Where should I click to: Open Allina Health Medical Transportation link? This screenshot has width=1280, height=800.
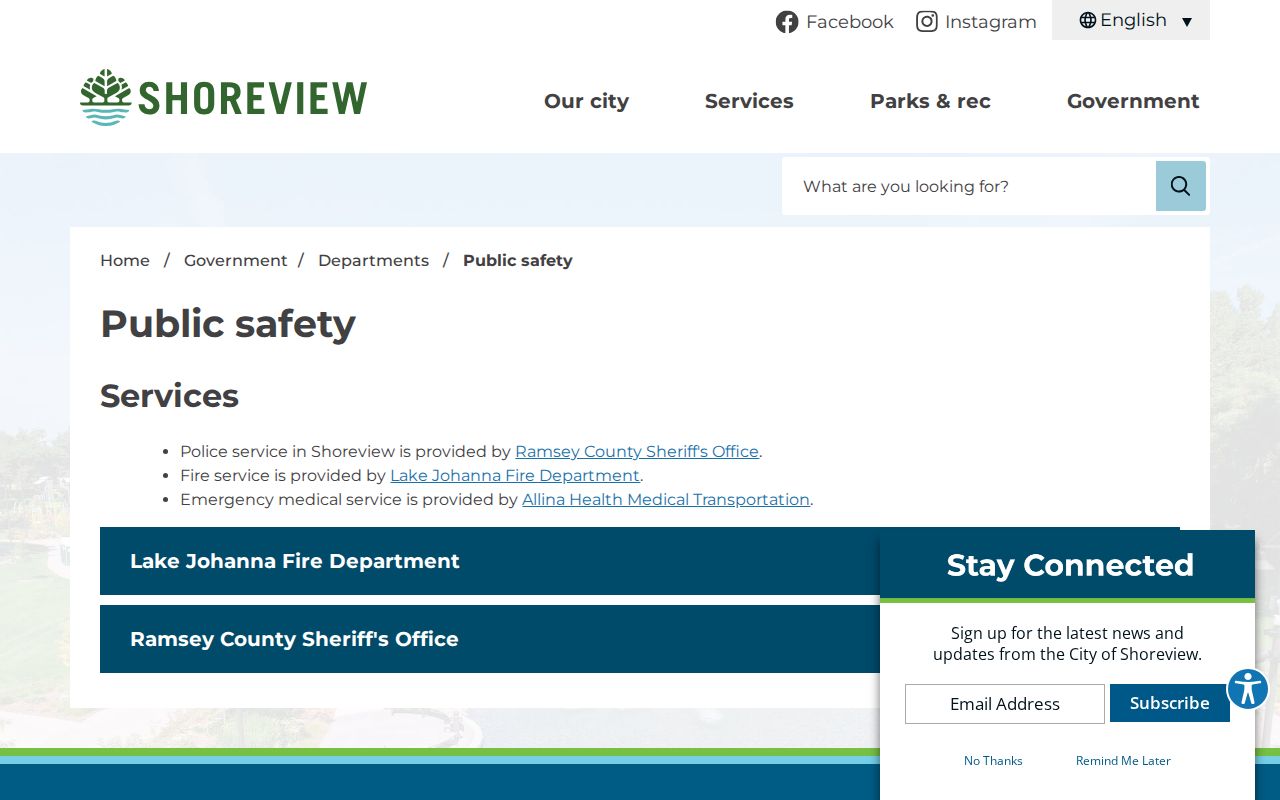click(x=666, y=499)
